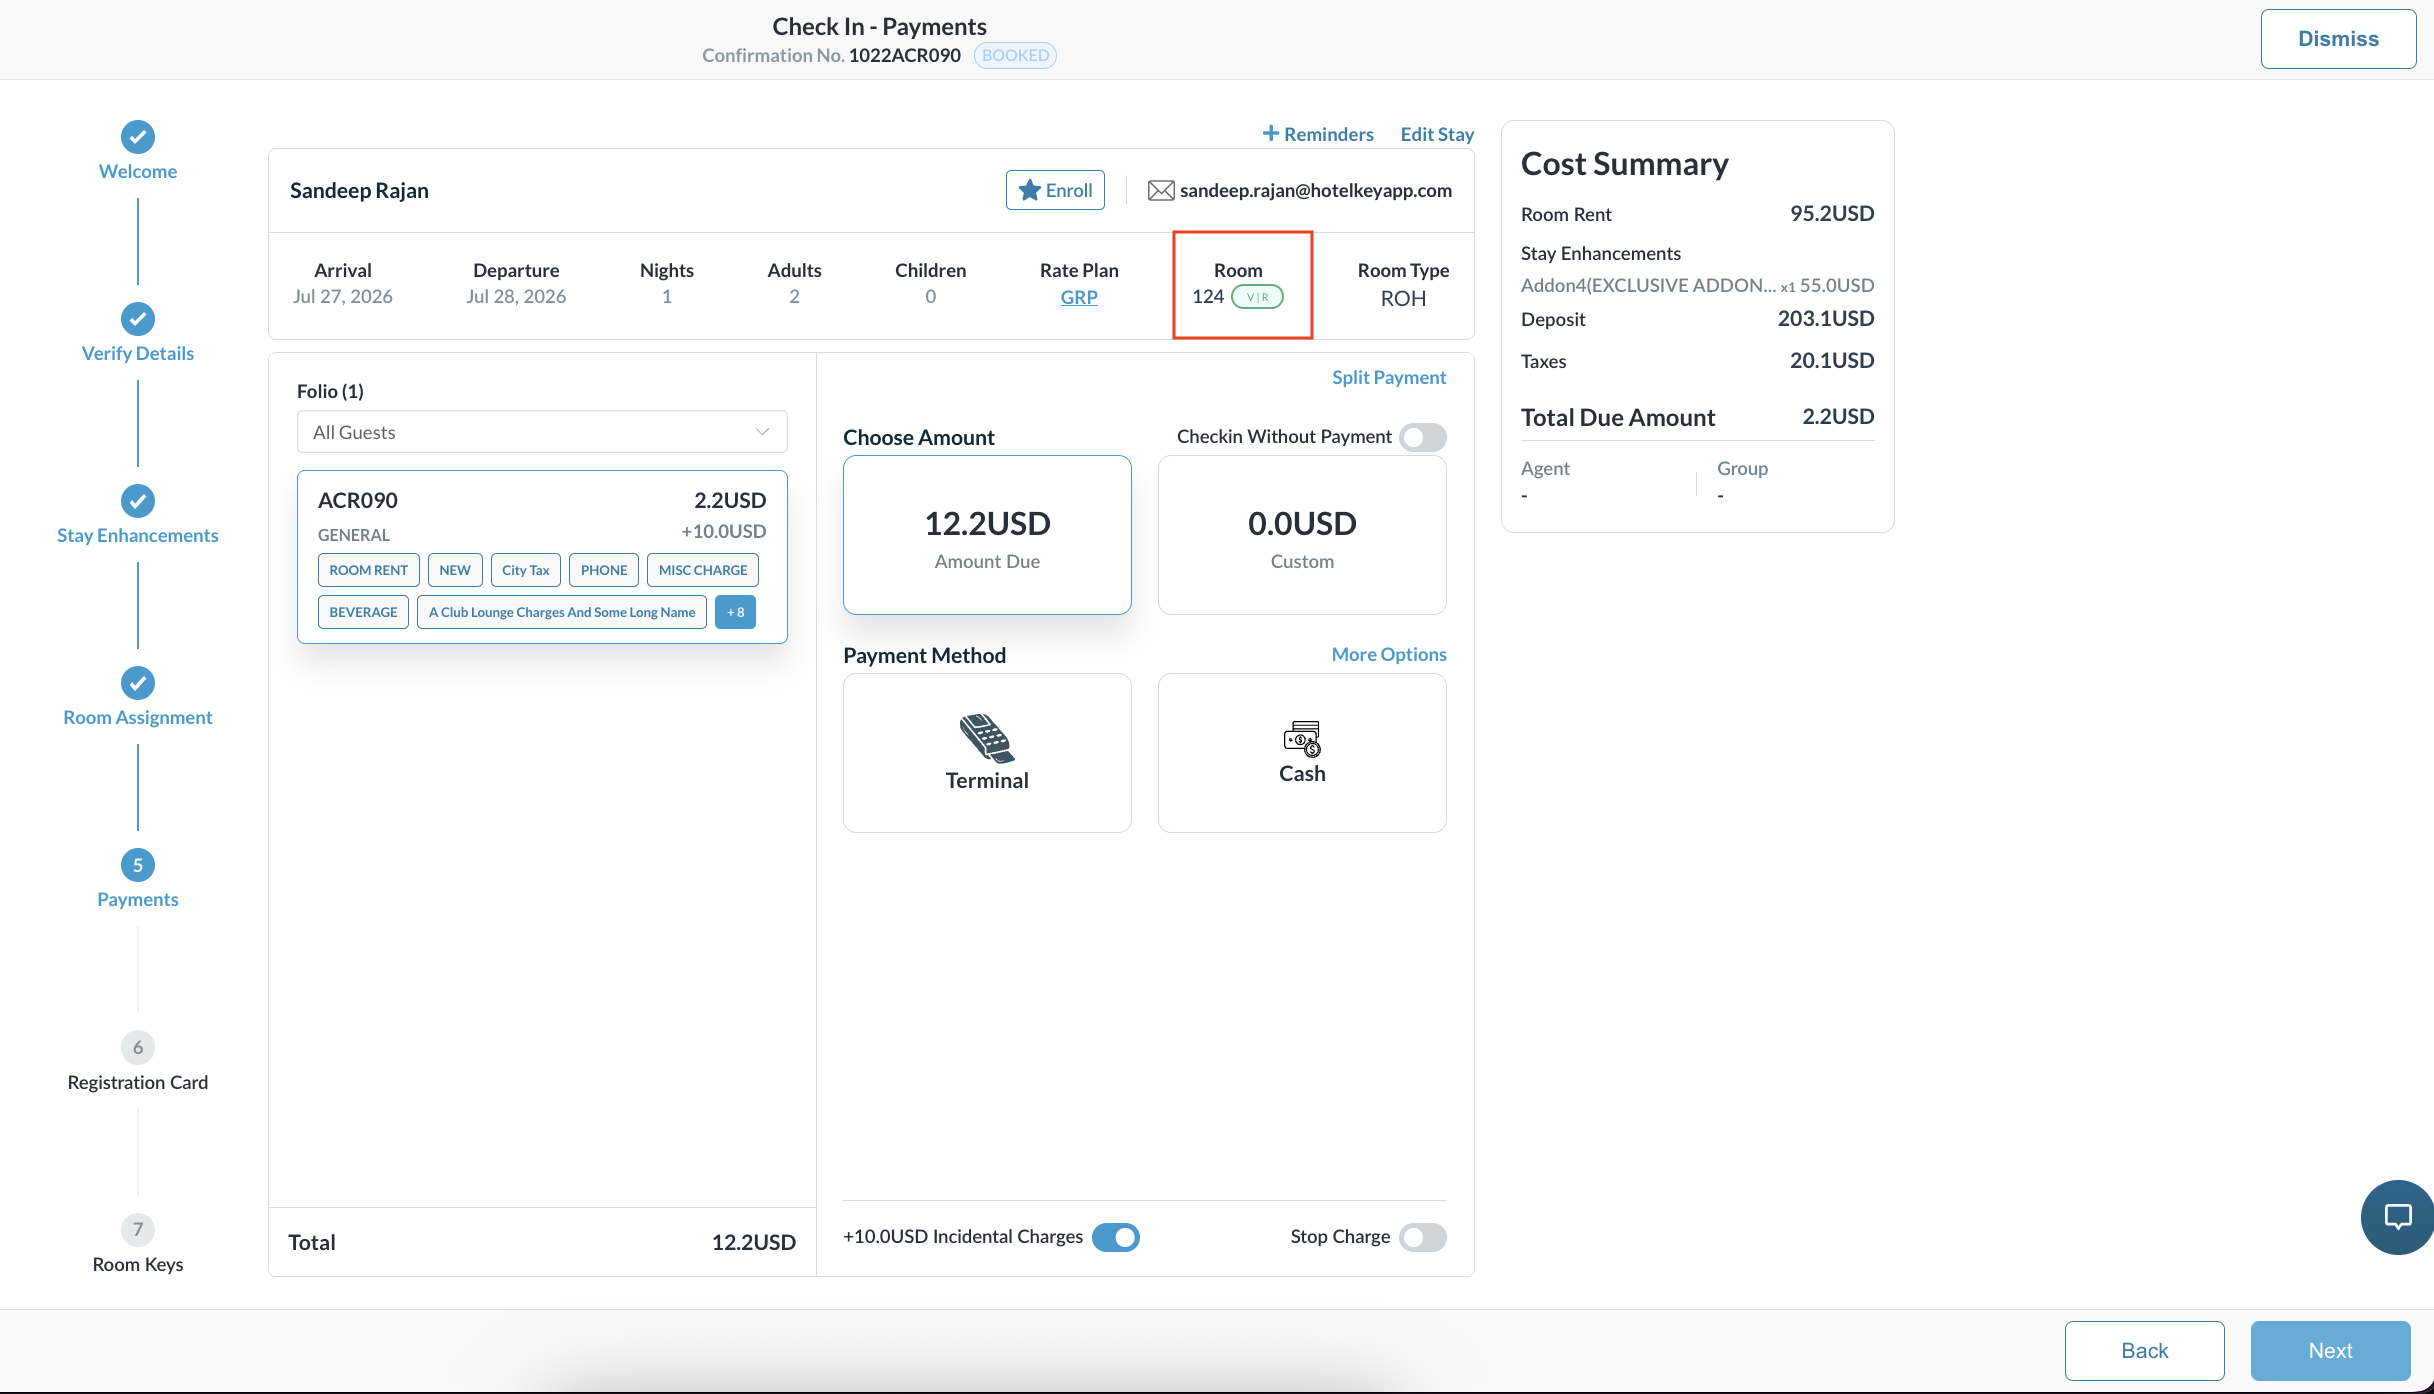Go to Verify Details step
Screen dimensions: 2434x1394
pos(138,353)
